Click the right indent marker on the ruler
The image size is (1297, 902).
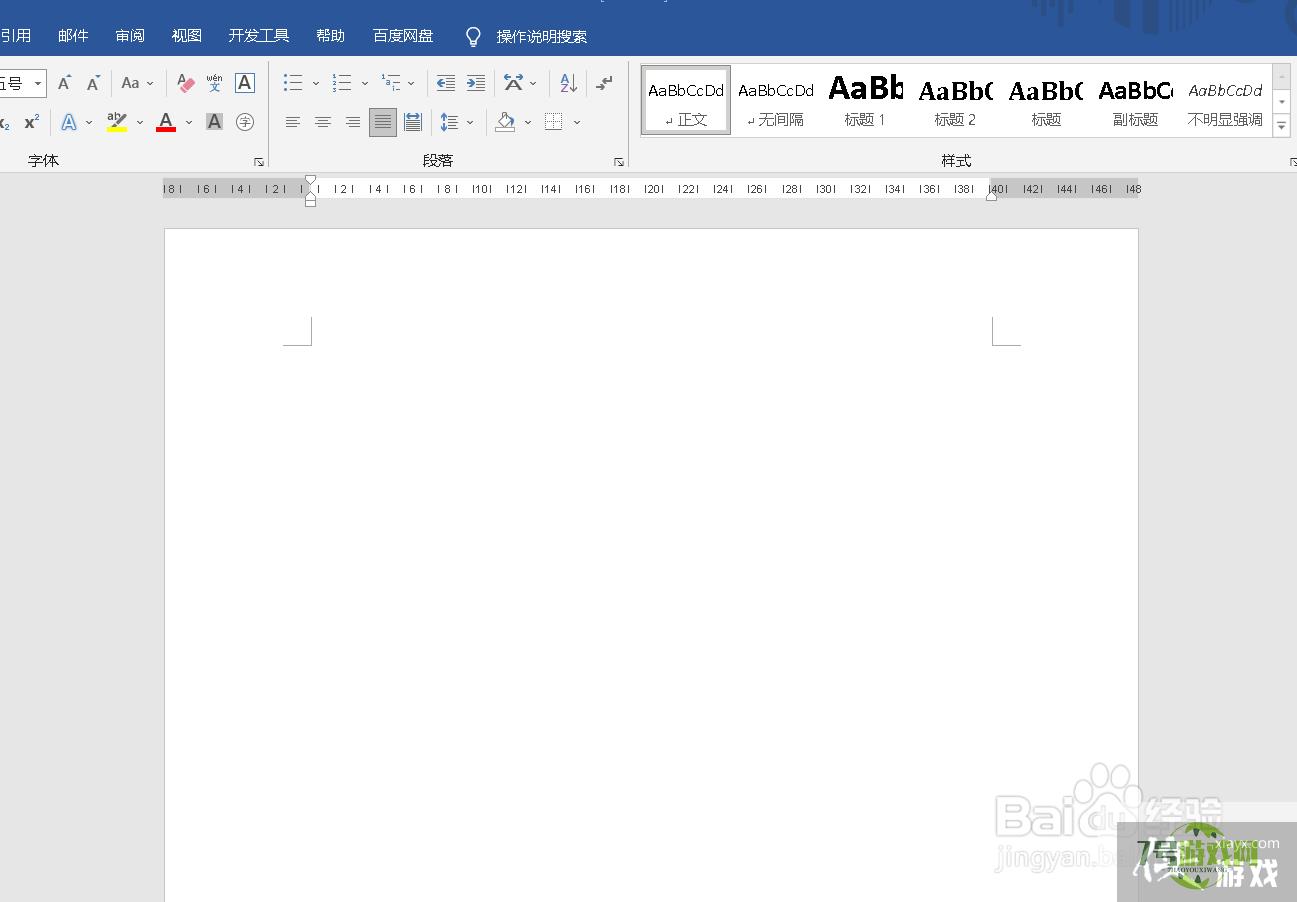pos(991,196)
